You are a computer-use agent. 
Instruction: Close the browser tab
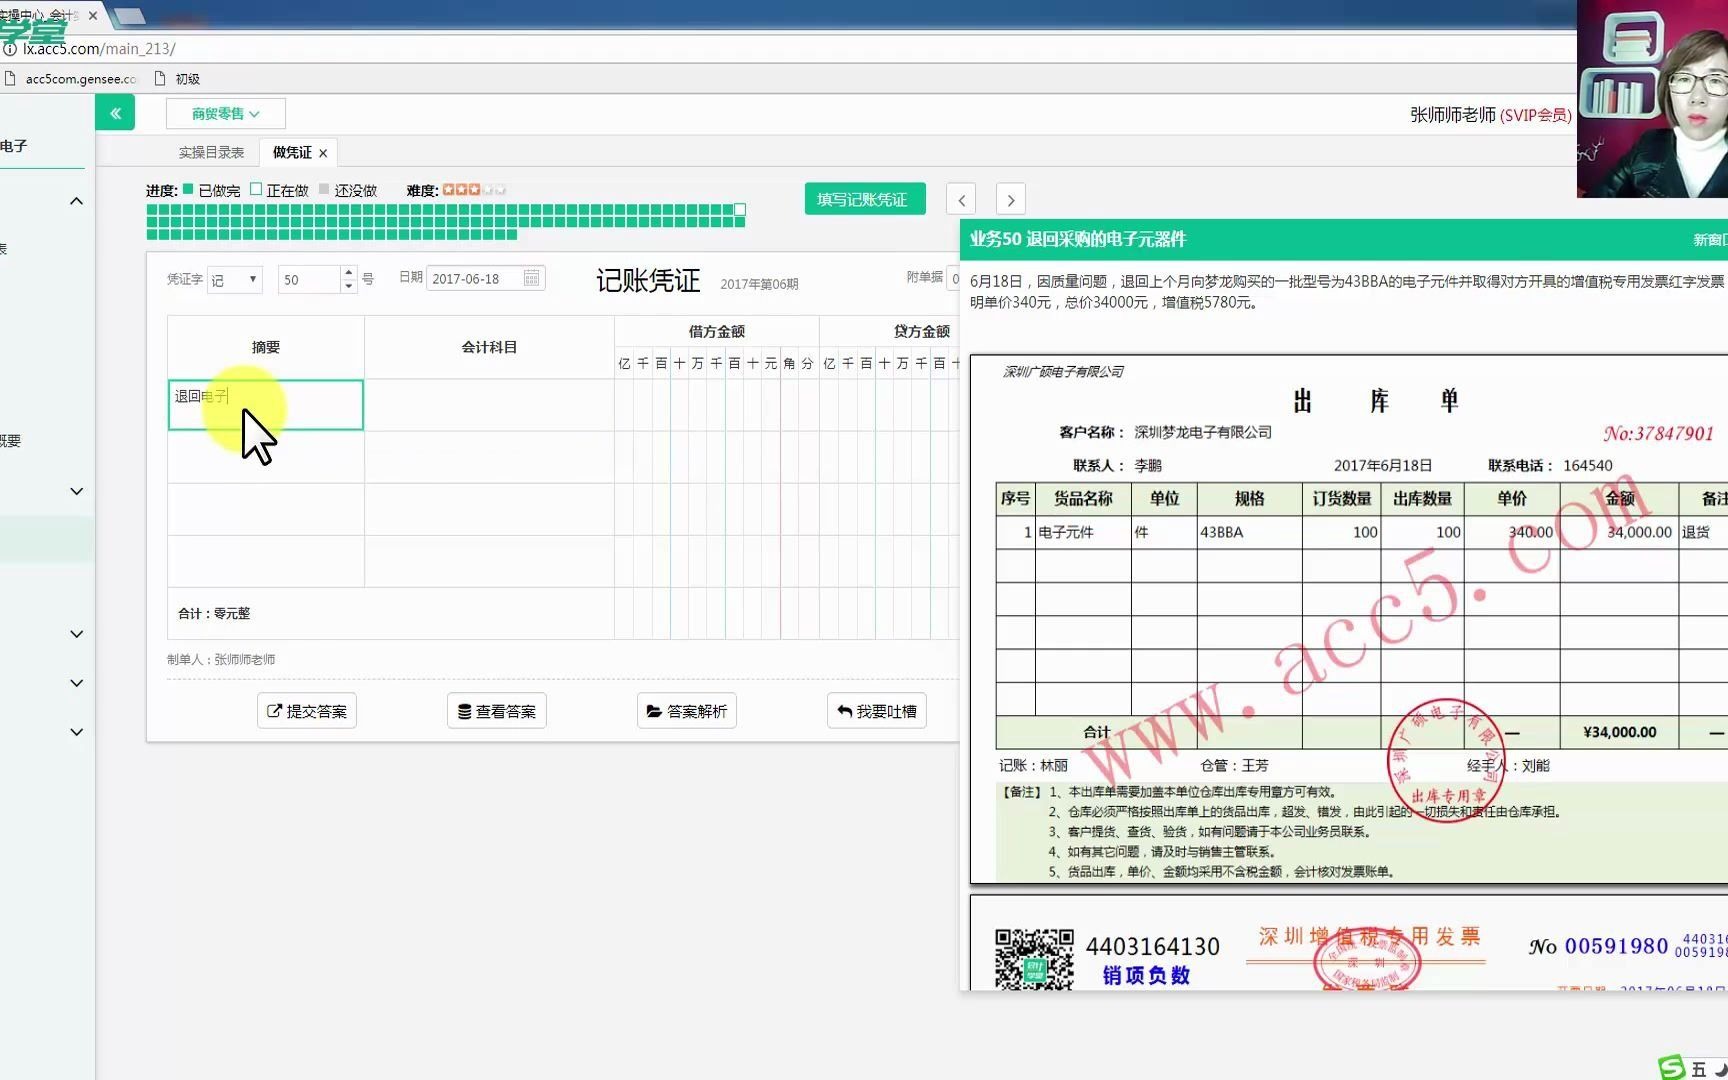[x=93, y=15]
